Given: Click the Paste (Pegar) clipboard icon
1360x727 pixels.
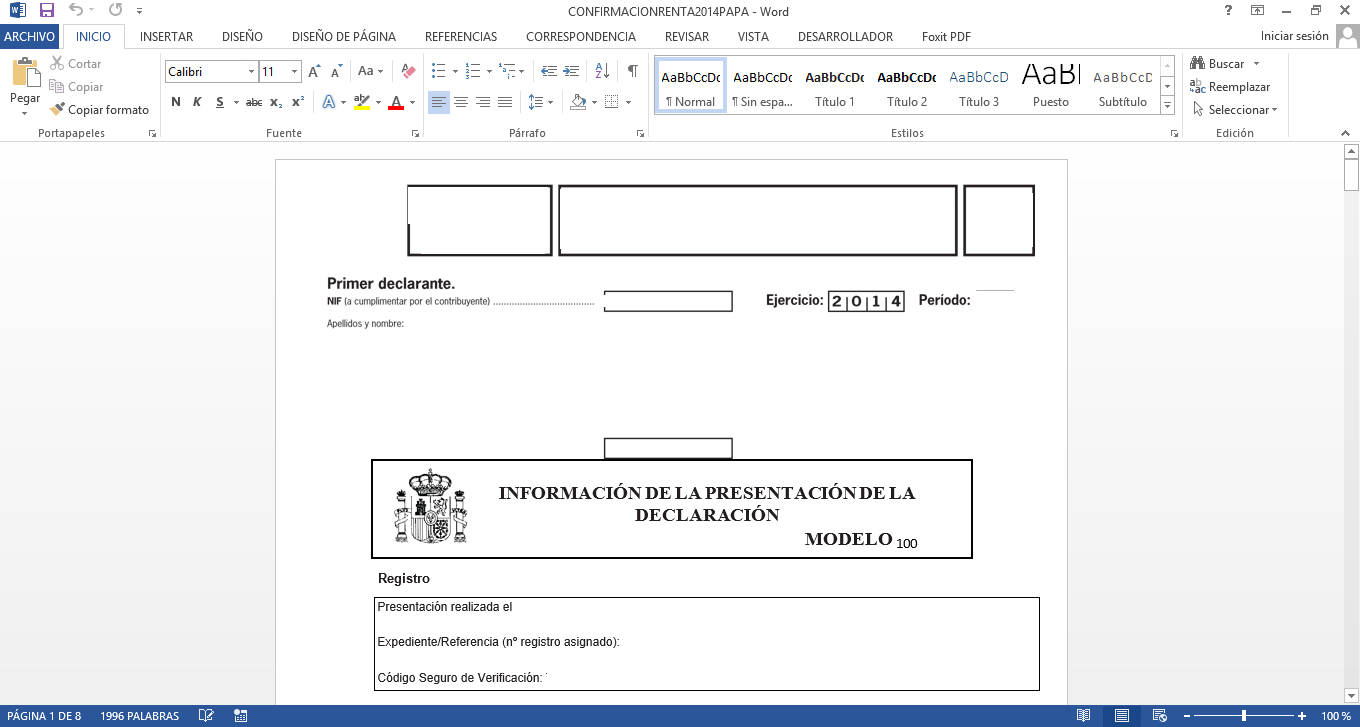Looking at the screenshot, I should pyautogui.click(x=25, y=73).
